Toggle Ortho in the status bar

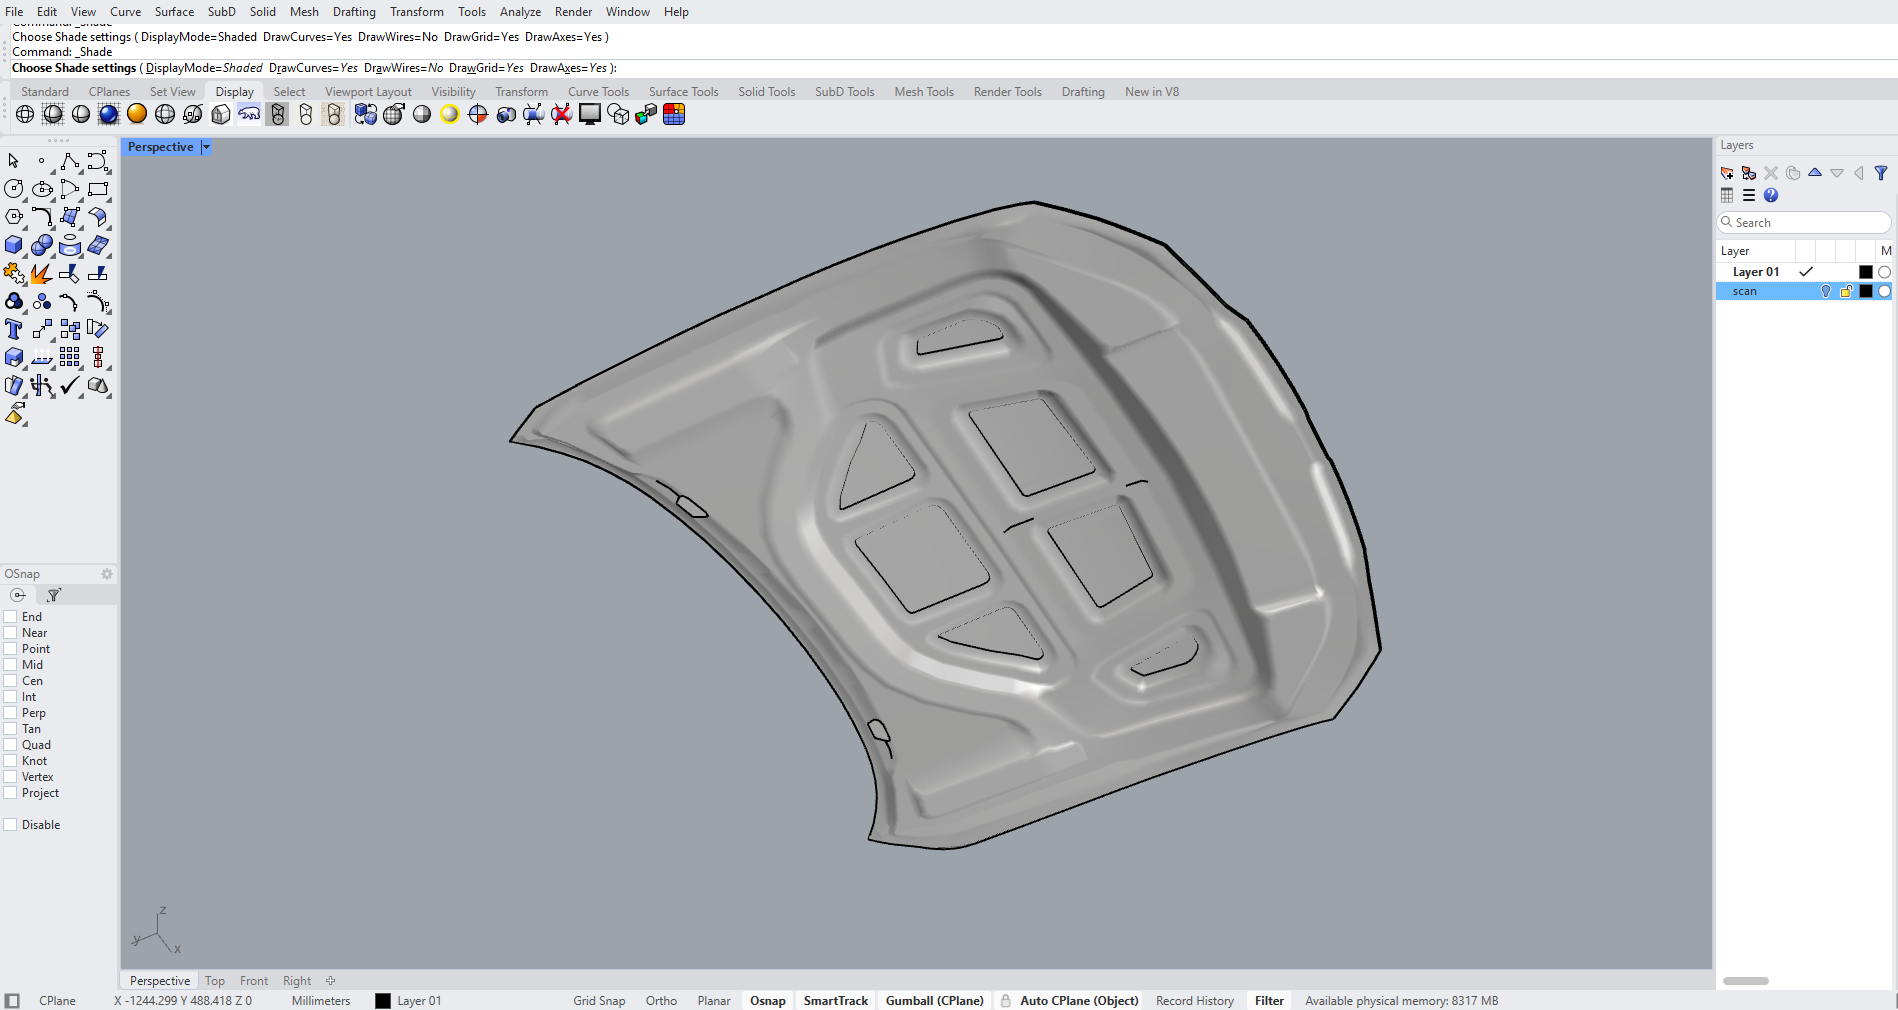tap(661, 1000)
